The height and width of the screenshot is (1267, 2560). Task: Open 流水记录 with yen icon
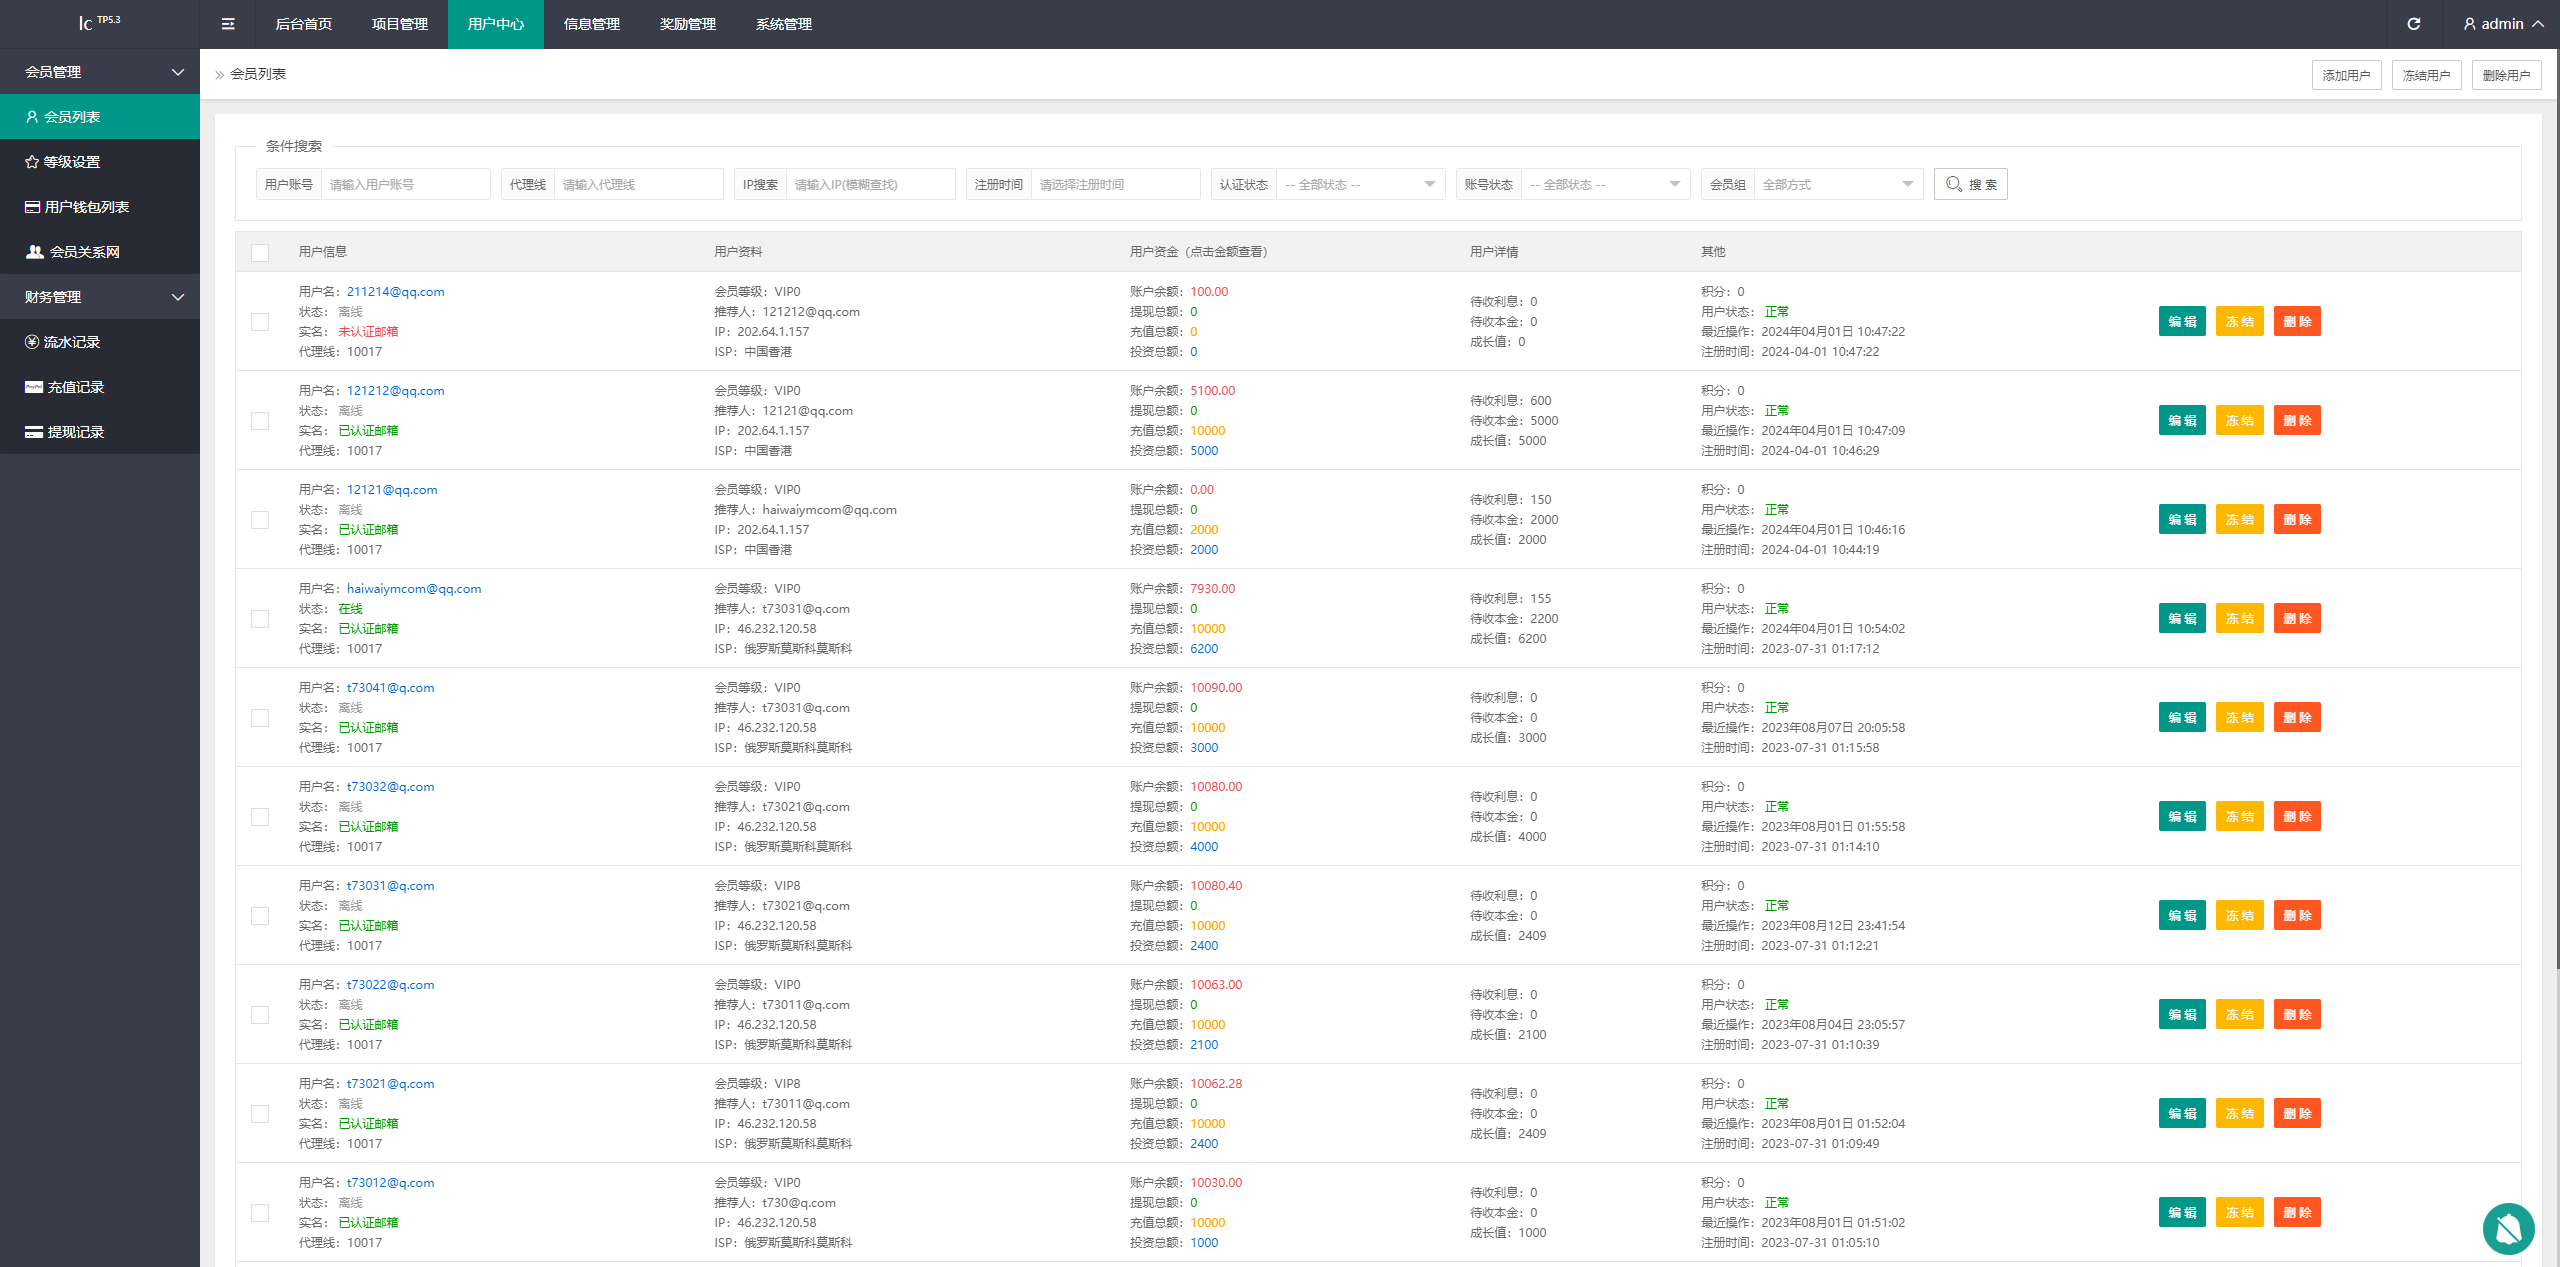(70, 342)
